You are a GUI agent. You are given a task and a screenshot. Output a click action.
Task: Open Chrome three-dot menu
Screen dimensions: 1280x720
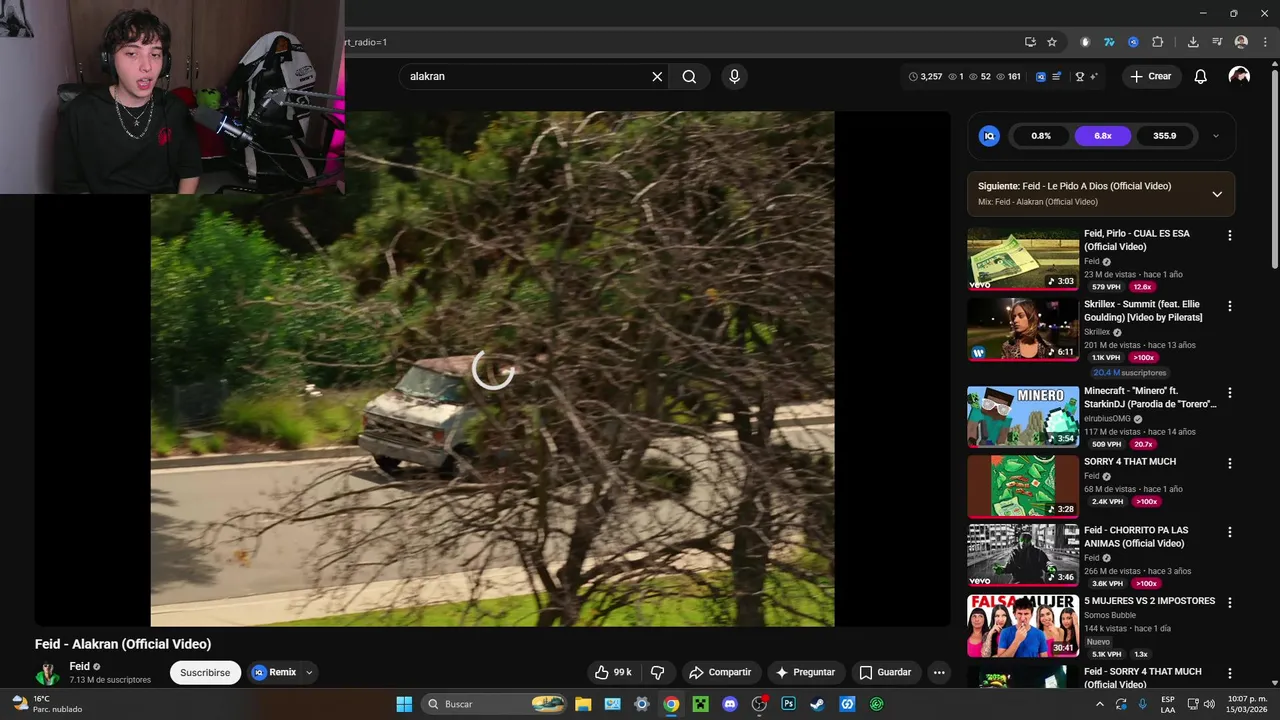point(1265,42)
